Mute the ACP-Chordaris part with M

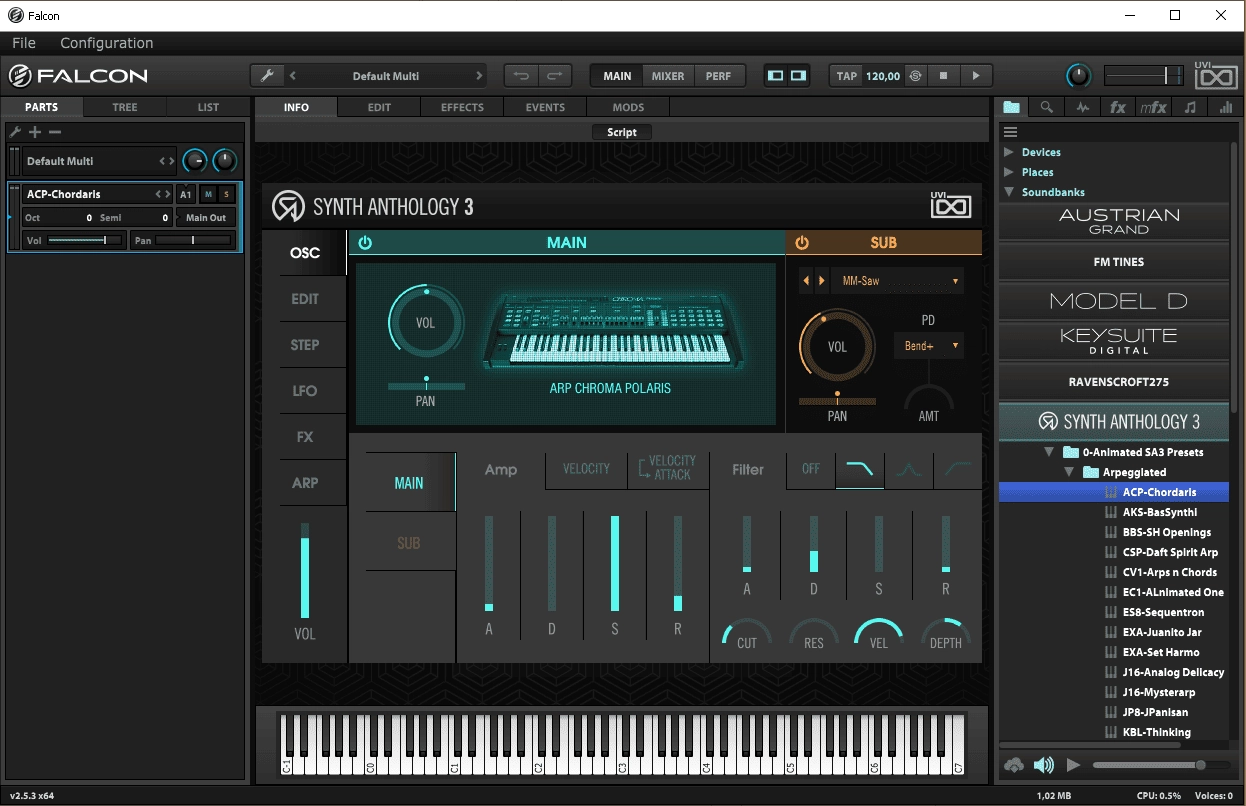pos(208,194)
